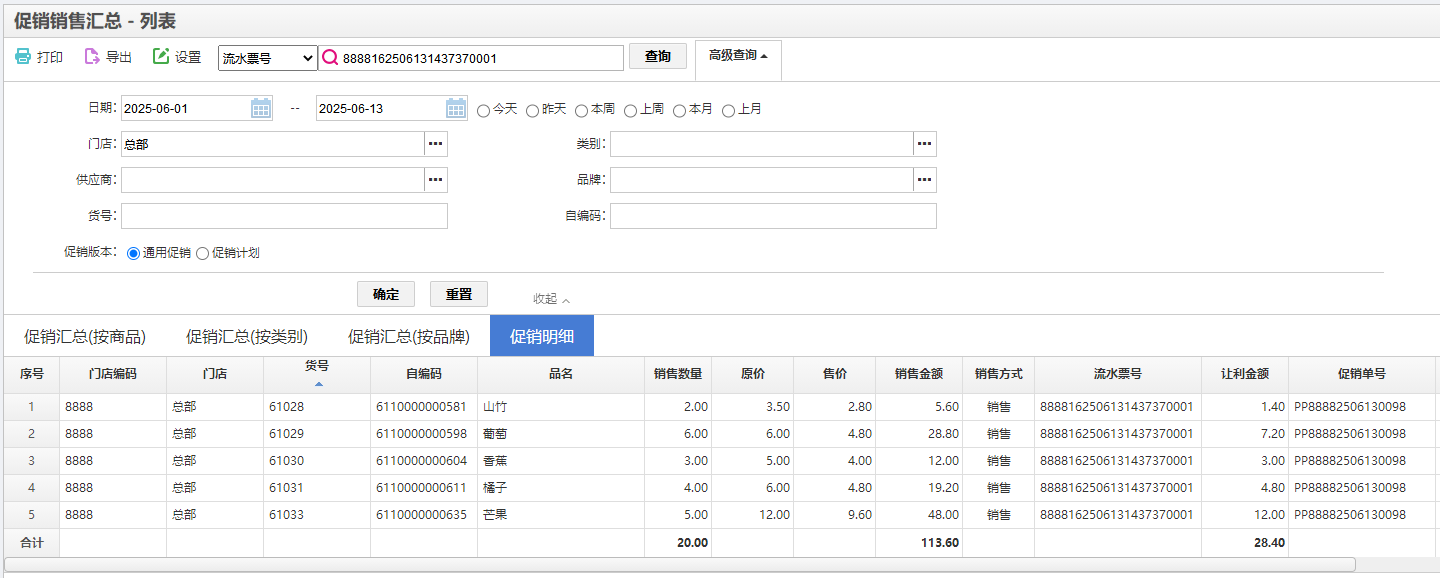Click sort arrow under 货号 header
The image size is (1440, 578).
[318, 384]
